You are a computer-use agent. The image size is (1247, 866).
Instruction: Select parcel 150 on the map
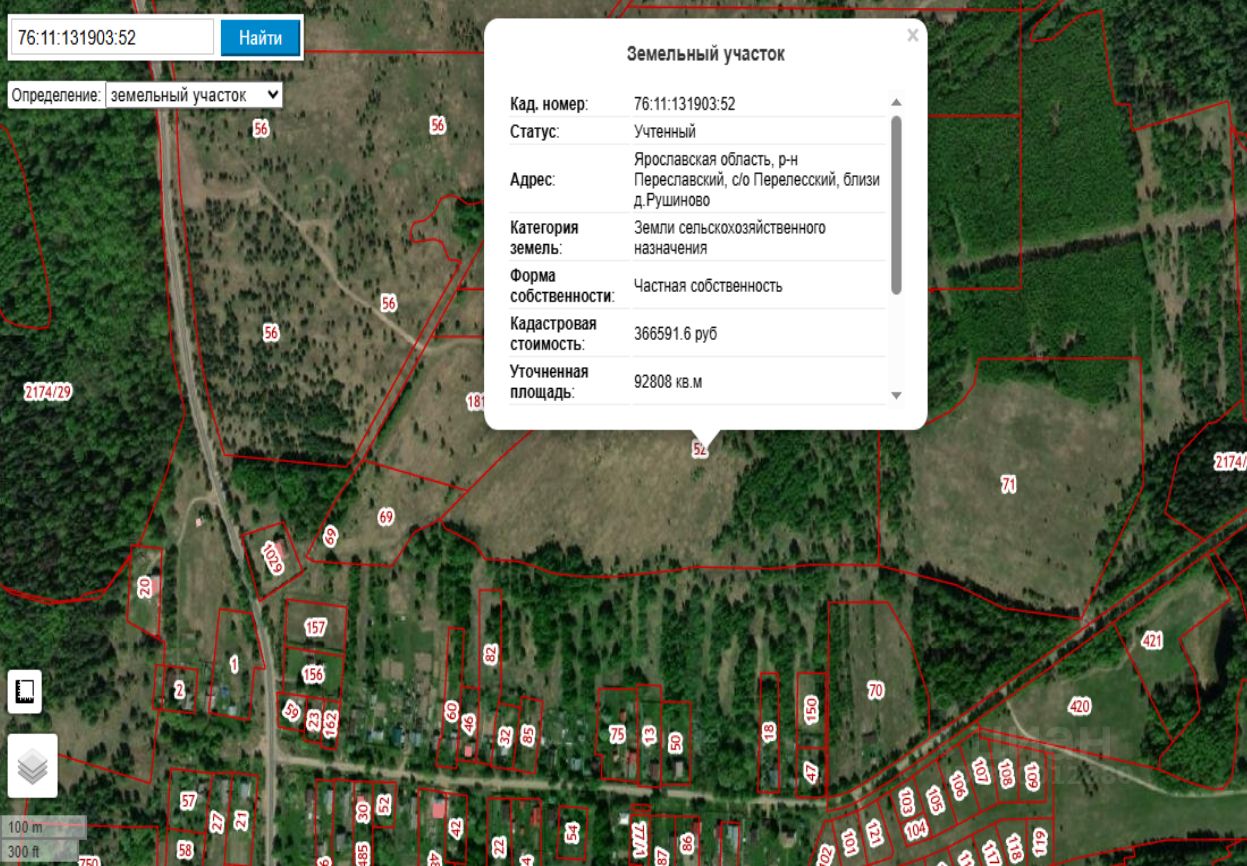coord(811,709)
